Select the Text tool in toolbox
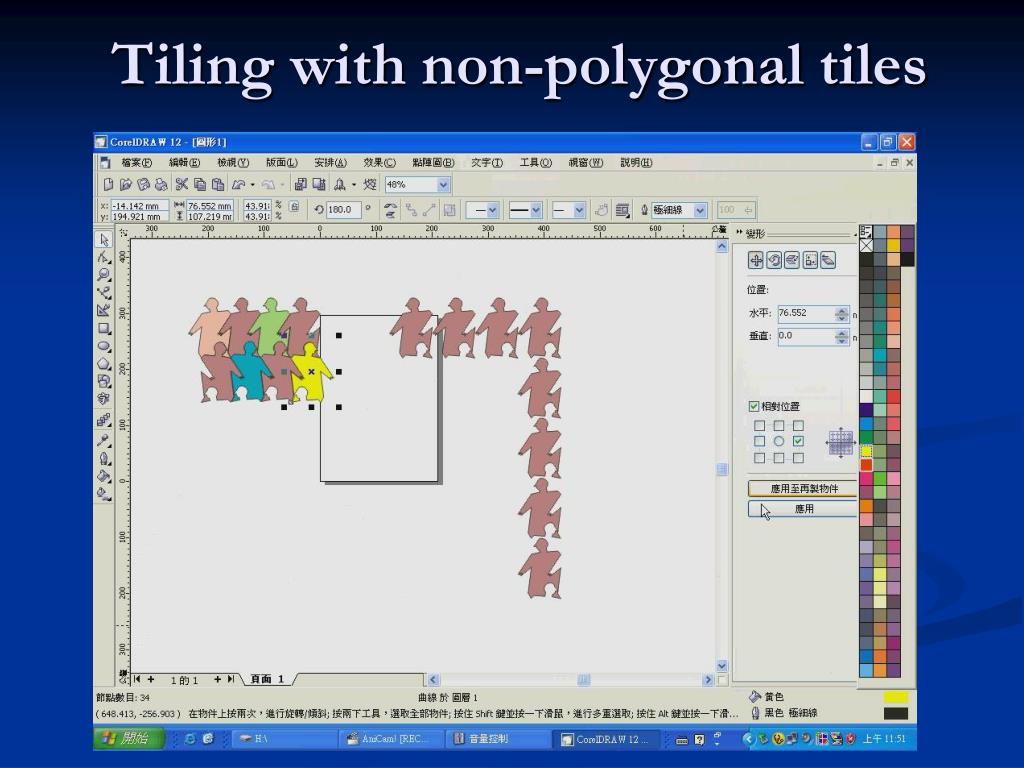Screen dimensions: 1024x768 point(104,398)
